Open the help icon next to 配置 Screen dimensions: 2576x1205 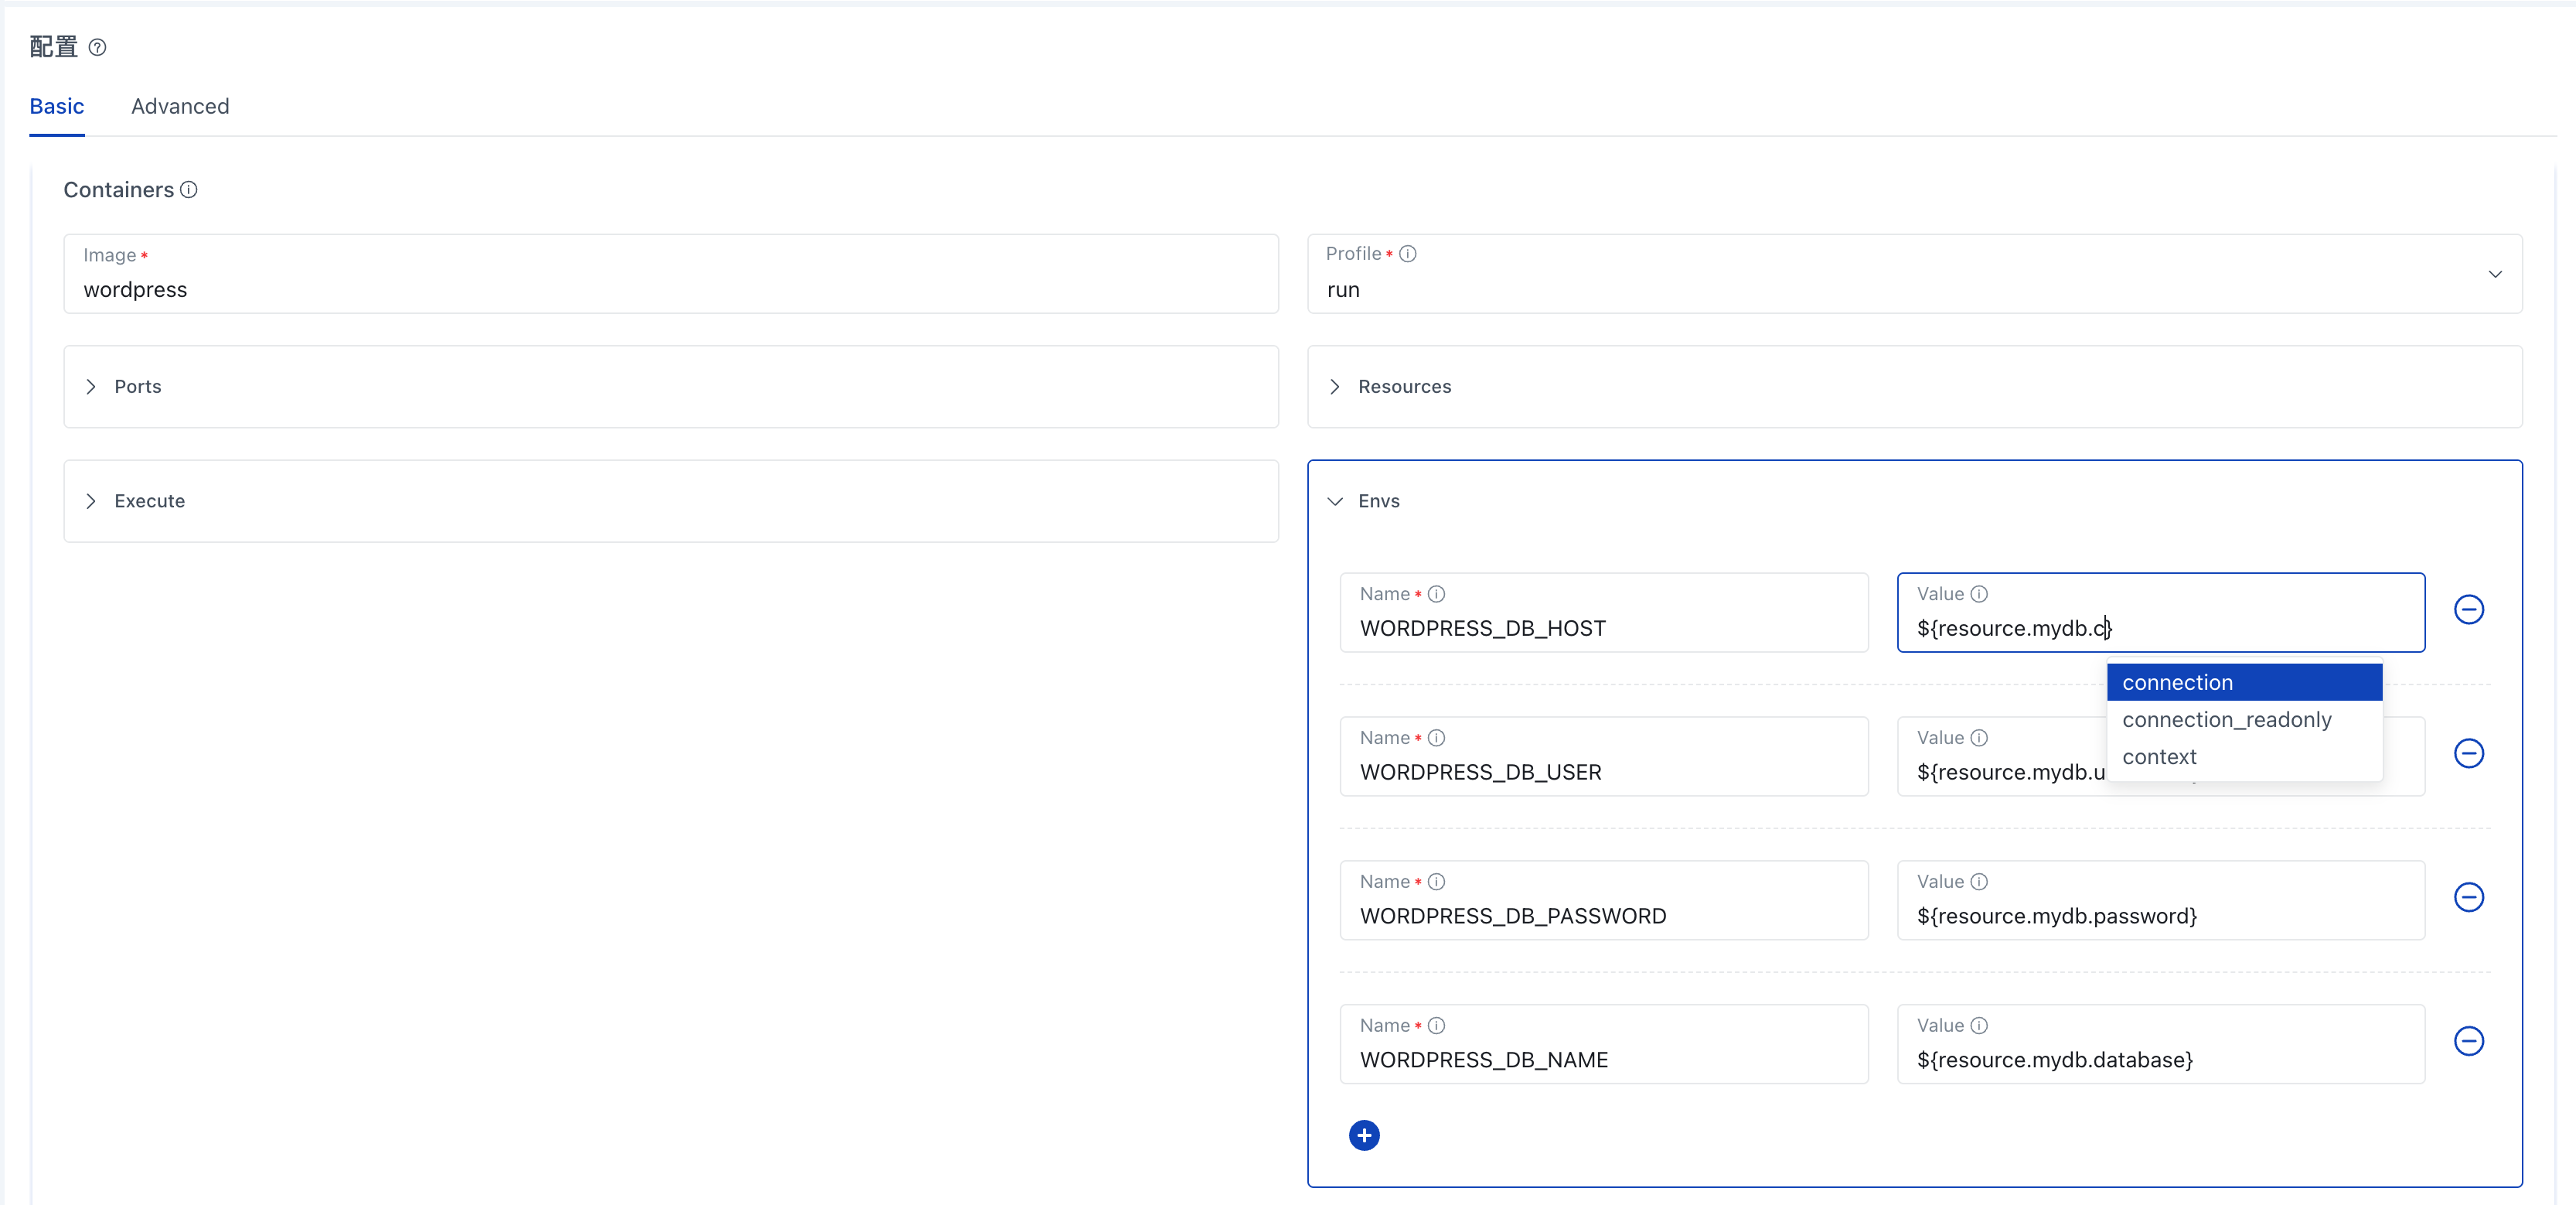97,47
